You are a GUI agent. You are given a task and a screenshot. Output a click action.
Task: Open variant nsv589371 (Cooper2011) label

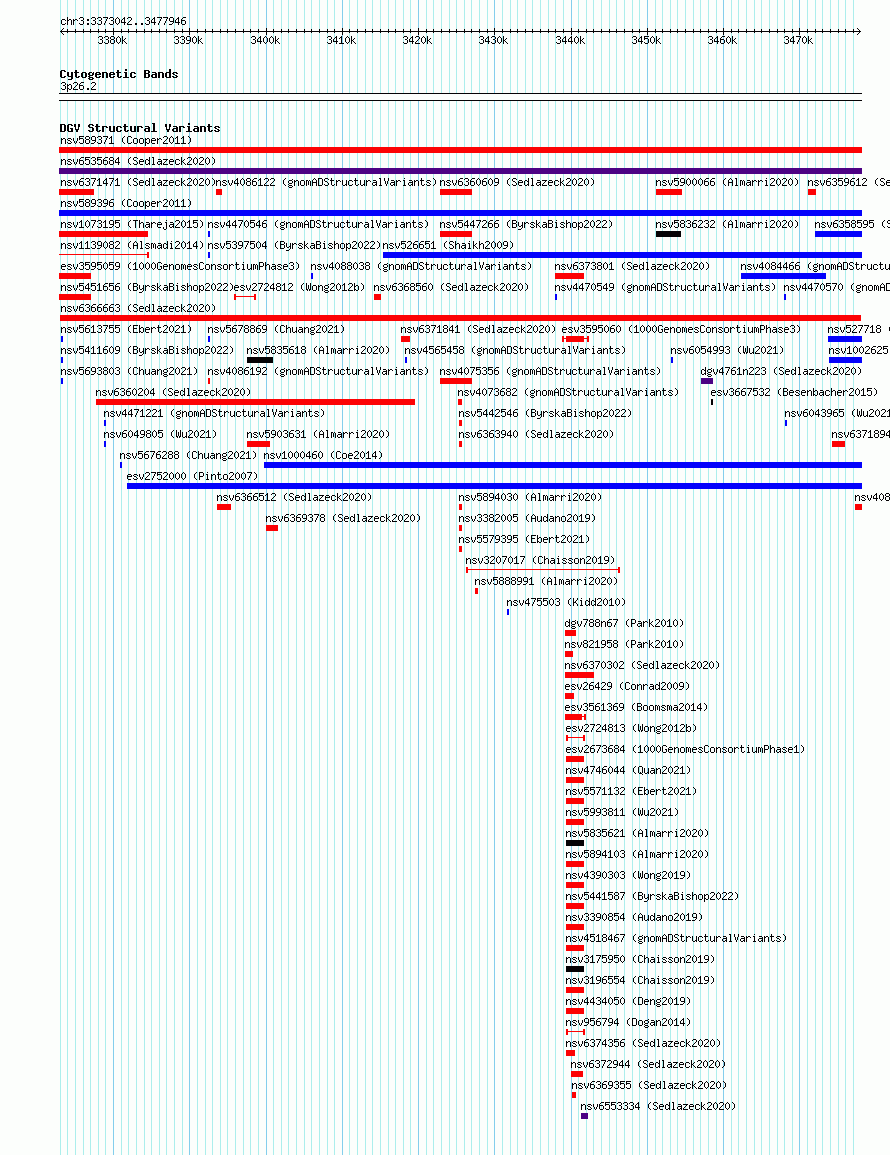click(126, 140)
